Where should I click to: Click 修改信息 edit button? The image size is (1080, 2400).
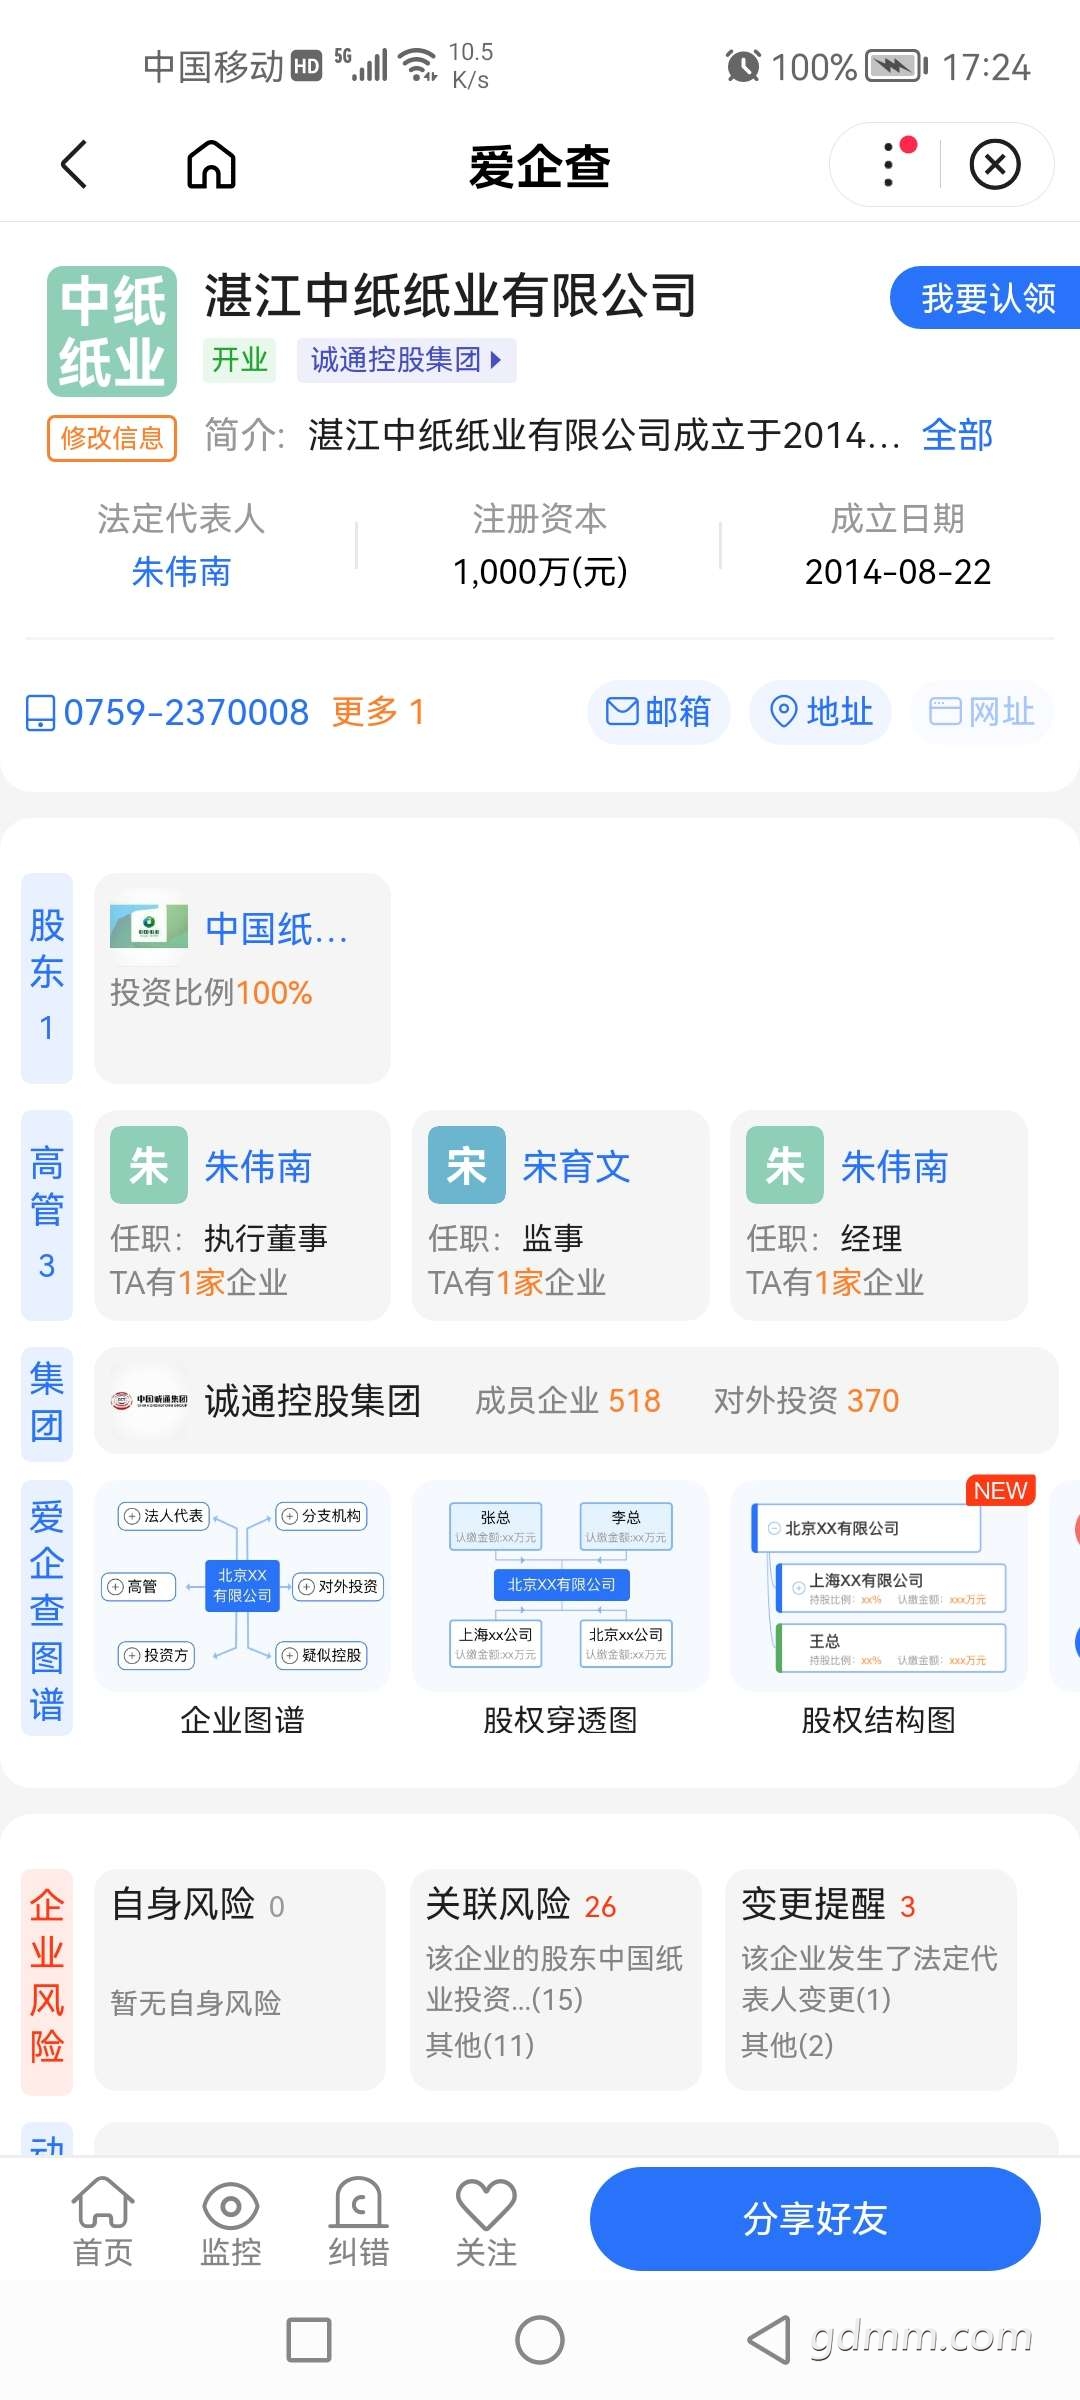(112, 438)
